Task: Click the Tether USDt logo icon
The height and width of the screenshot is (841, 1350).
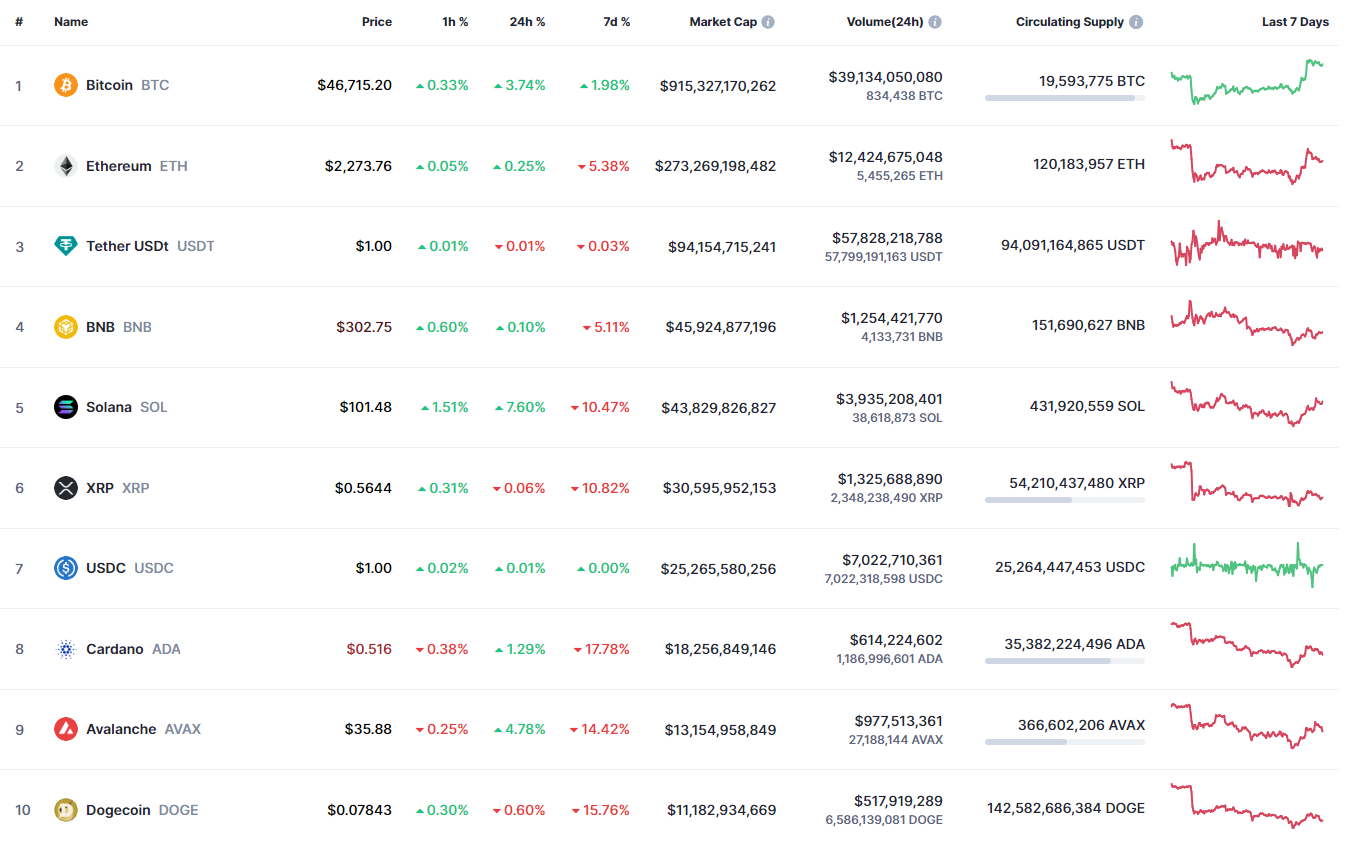Action: tap(66, 246)
